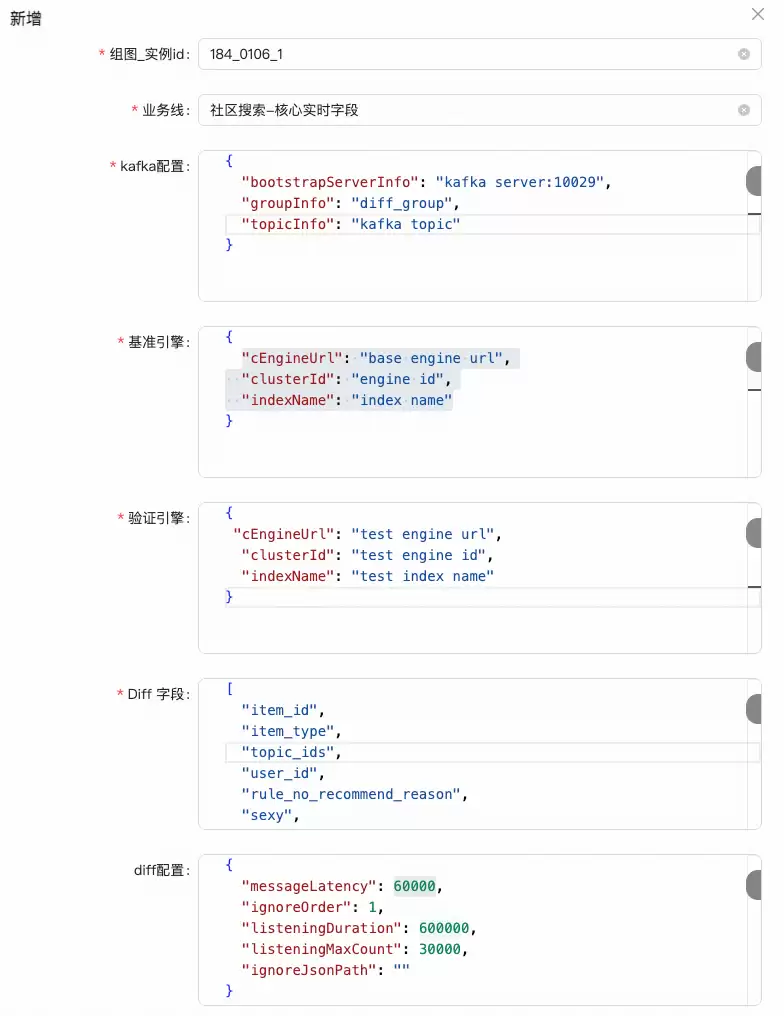The height and width of the screenshot is (1016, 784).
Task: Clear the 业务线 field value
Action: click(x=744, y=110)
